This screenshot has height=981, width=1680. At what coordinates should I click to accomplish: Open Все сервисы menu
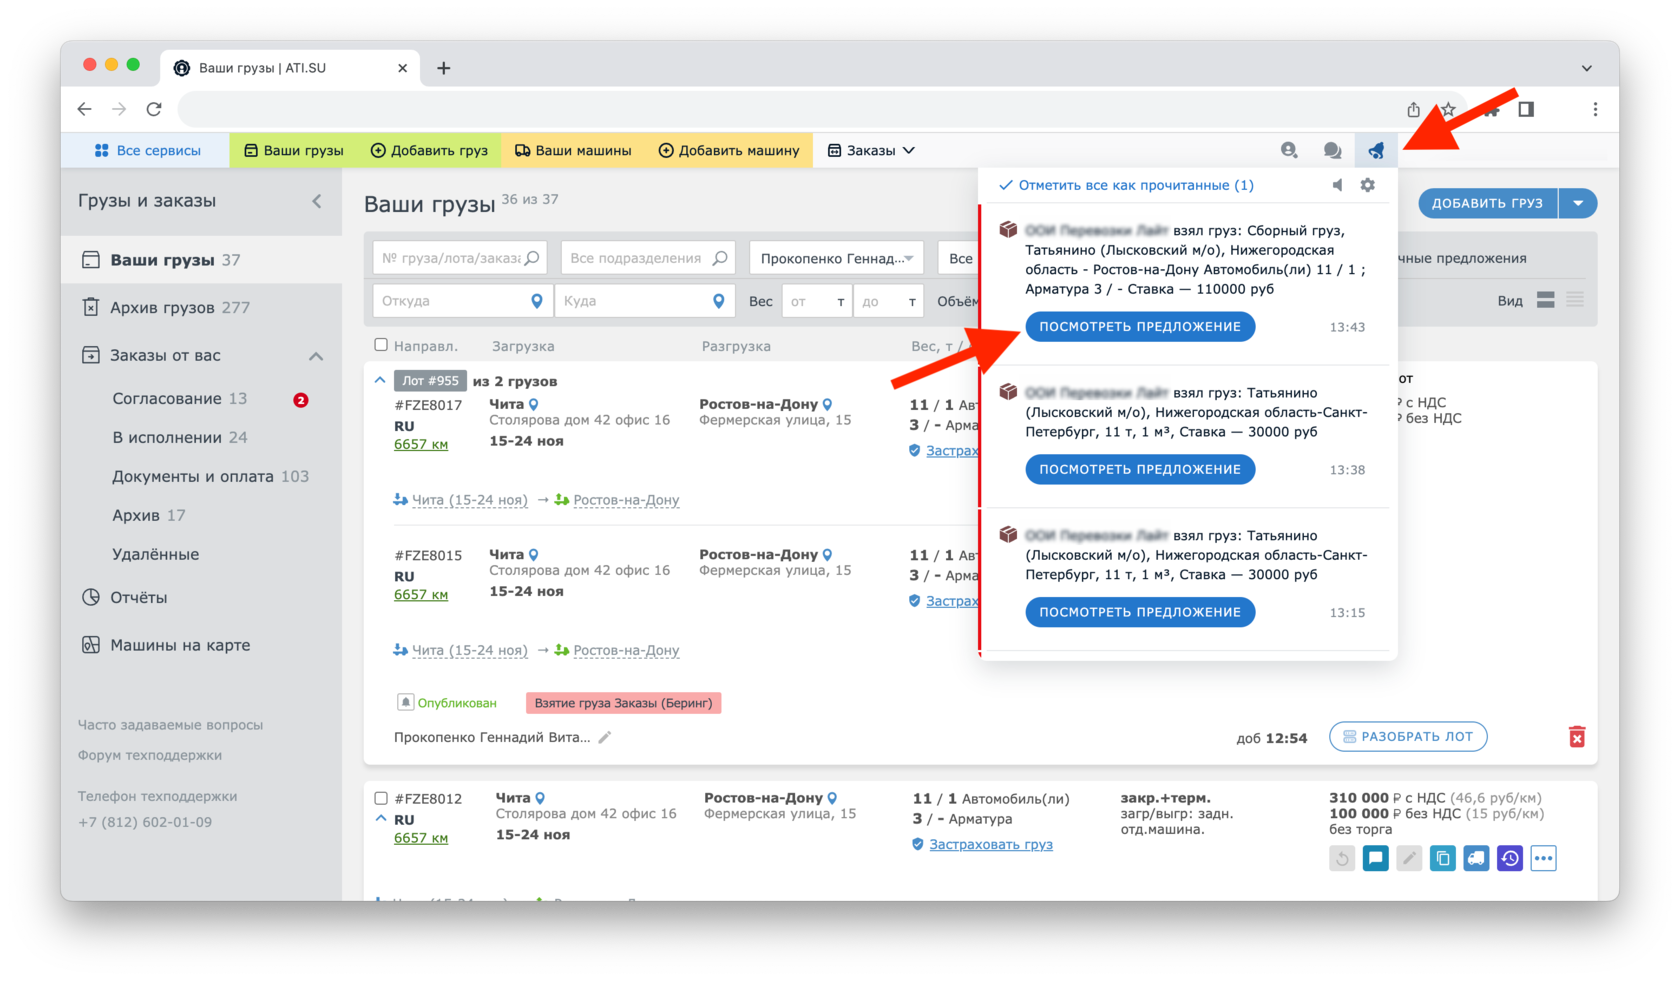coord(147,150)
